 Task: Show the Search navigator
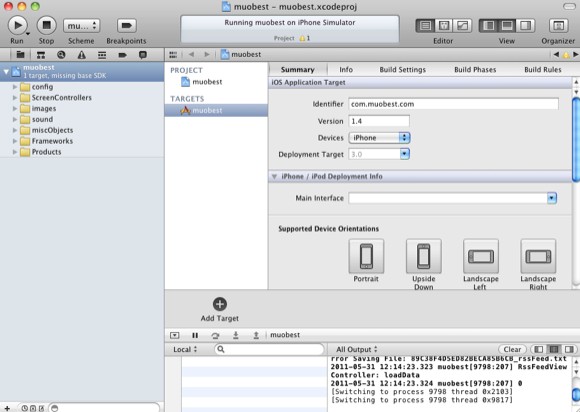[x=61, y=55]
